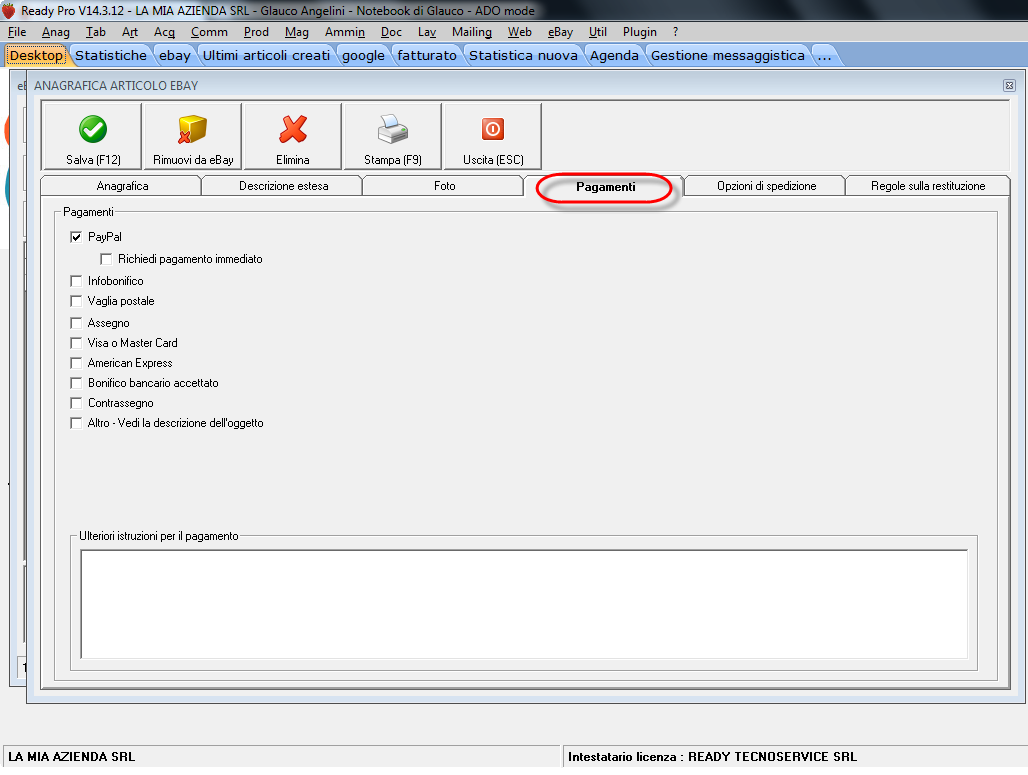Viewport: 1028px width, 775px height.
Task: Open Gestione messaggistica workspace tab
Action: (728, 56)
